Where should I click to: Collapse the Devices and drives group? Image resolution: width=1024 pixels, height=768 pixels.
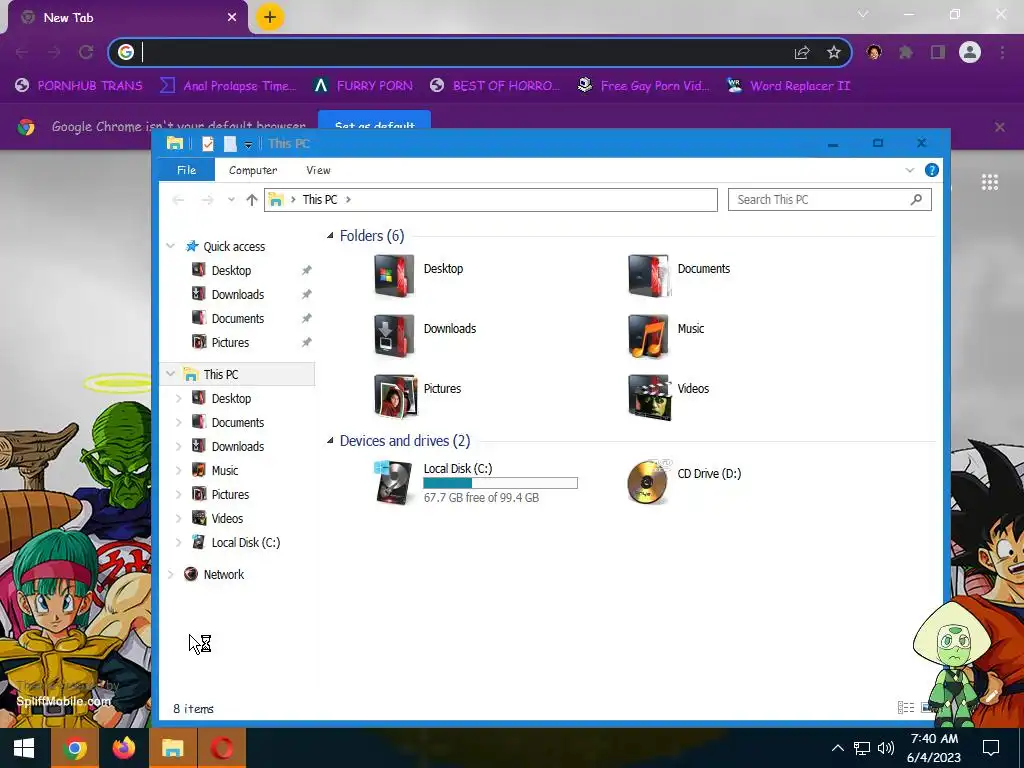pos(330,441)
